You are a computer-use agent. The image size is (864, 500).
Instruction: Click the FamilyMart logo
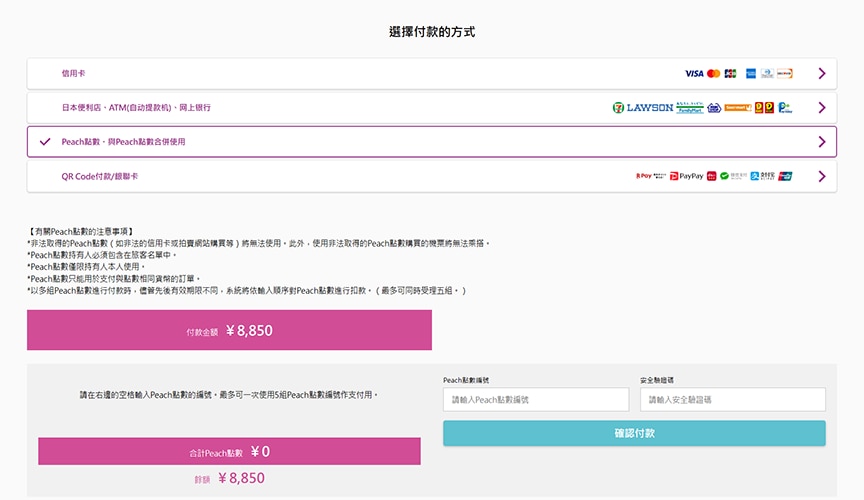pyautogui.click(x=690, y=107)
